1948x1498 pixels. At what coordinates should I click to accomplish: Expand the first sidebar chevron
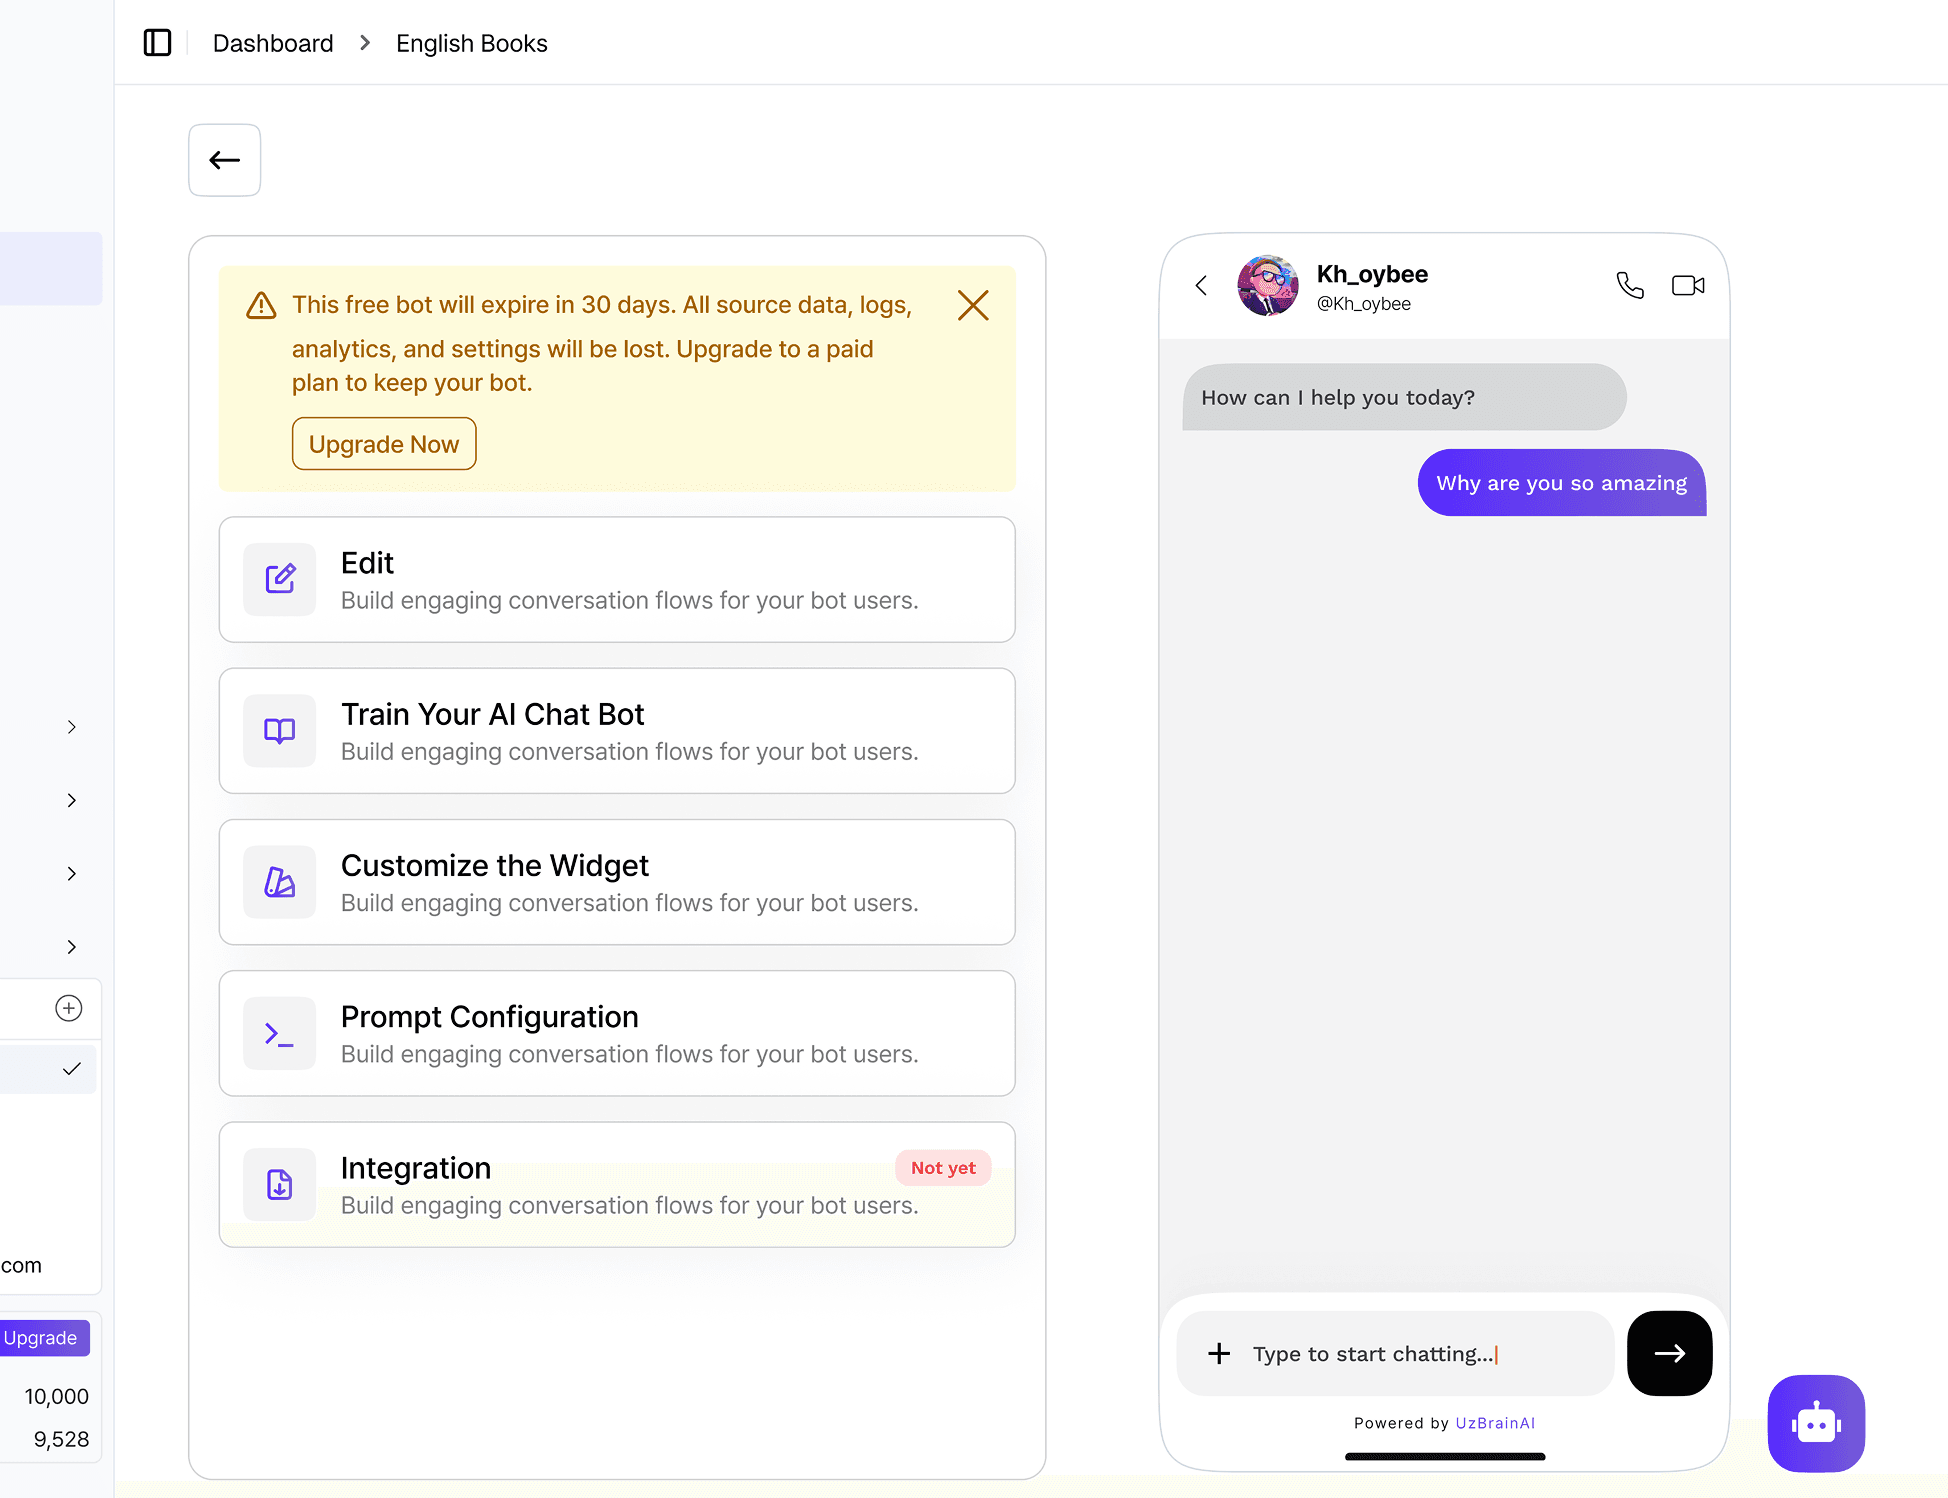click(x=71, y=727)
